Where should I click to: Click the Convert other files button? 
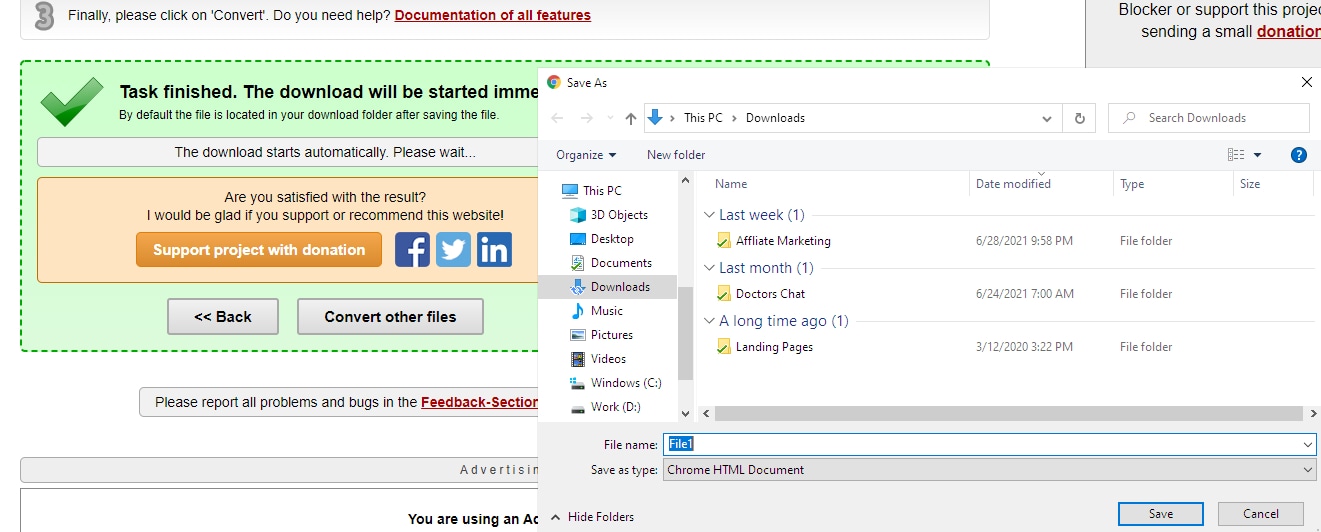point(390,317)
